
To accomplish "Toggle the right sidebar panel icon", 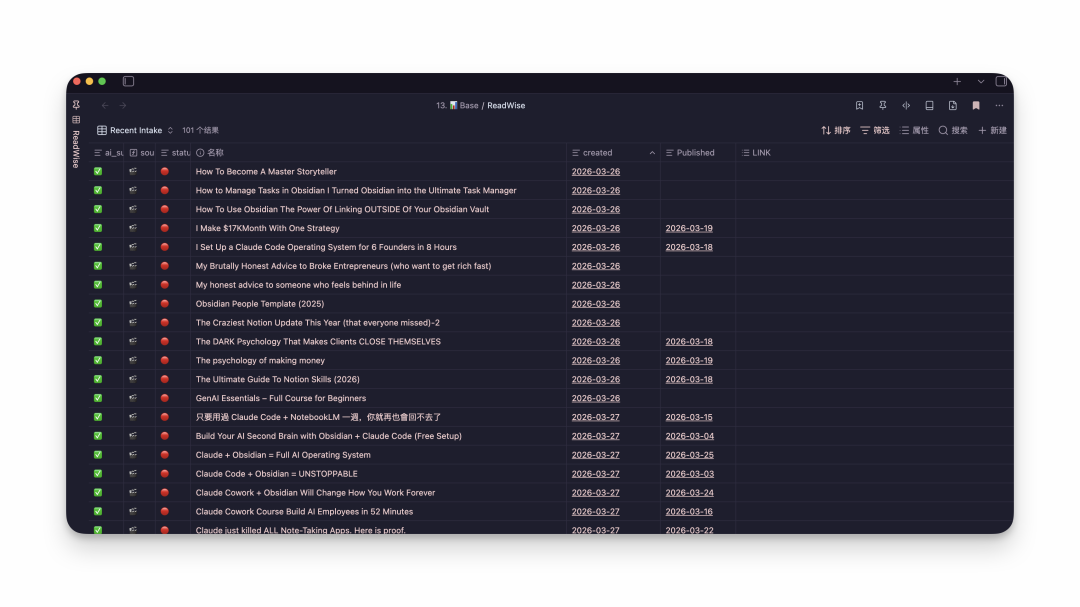I will 1001,81.
